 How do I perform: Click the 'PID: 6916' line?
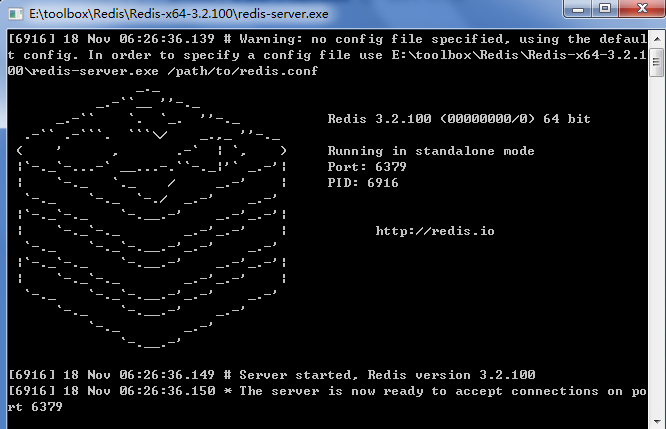(363, 183)
